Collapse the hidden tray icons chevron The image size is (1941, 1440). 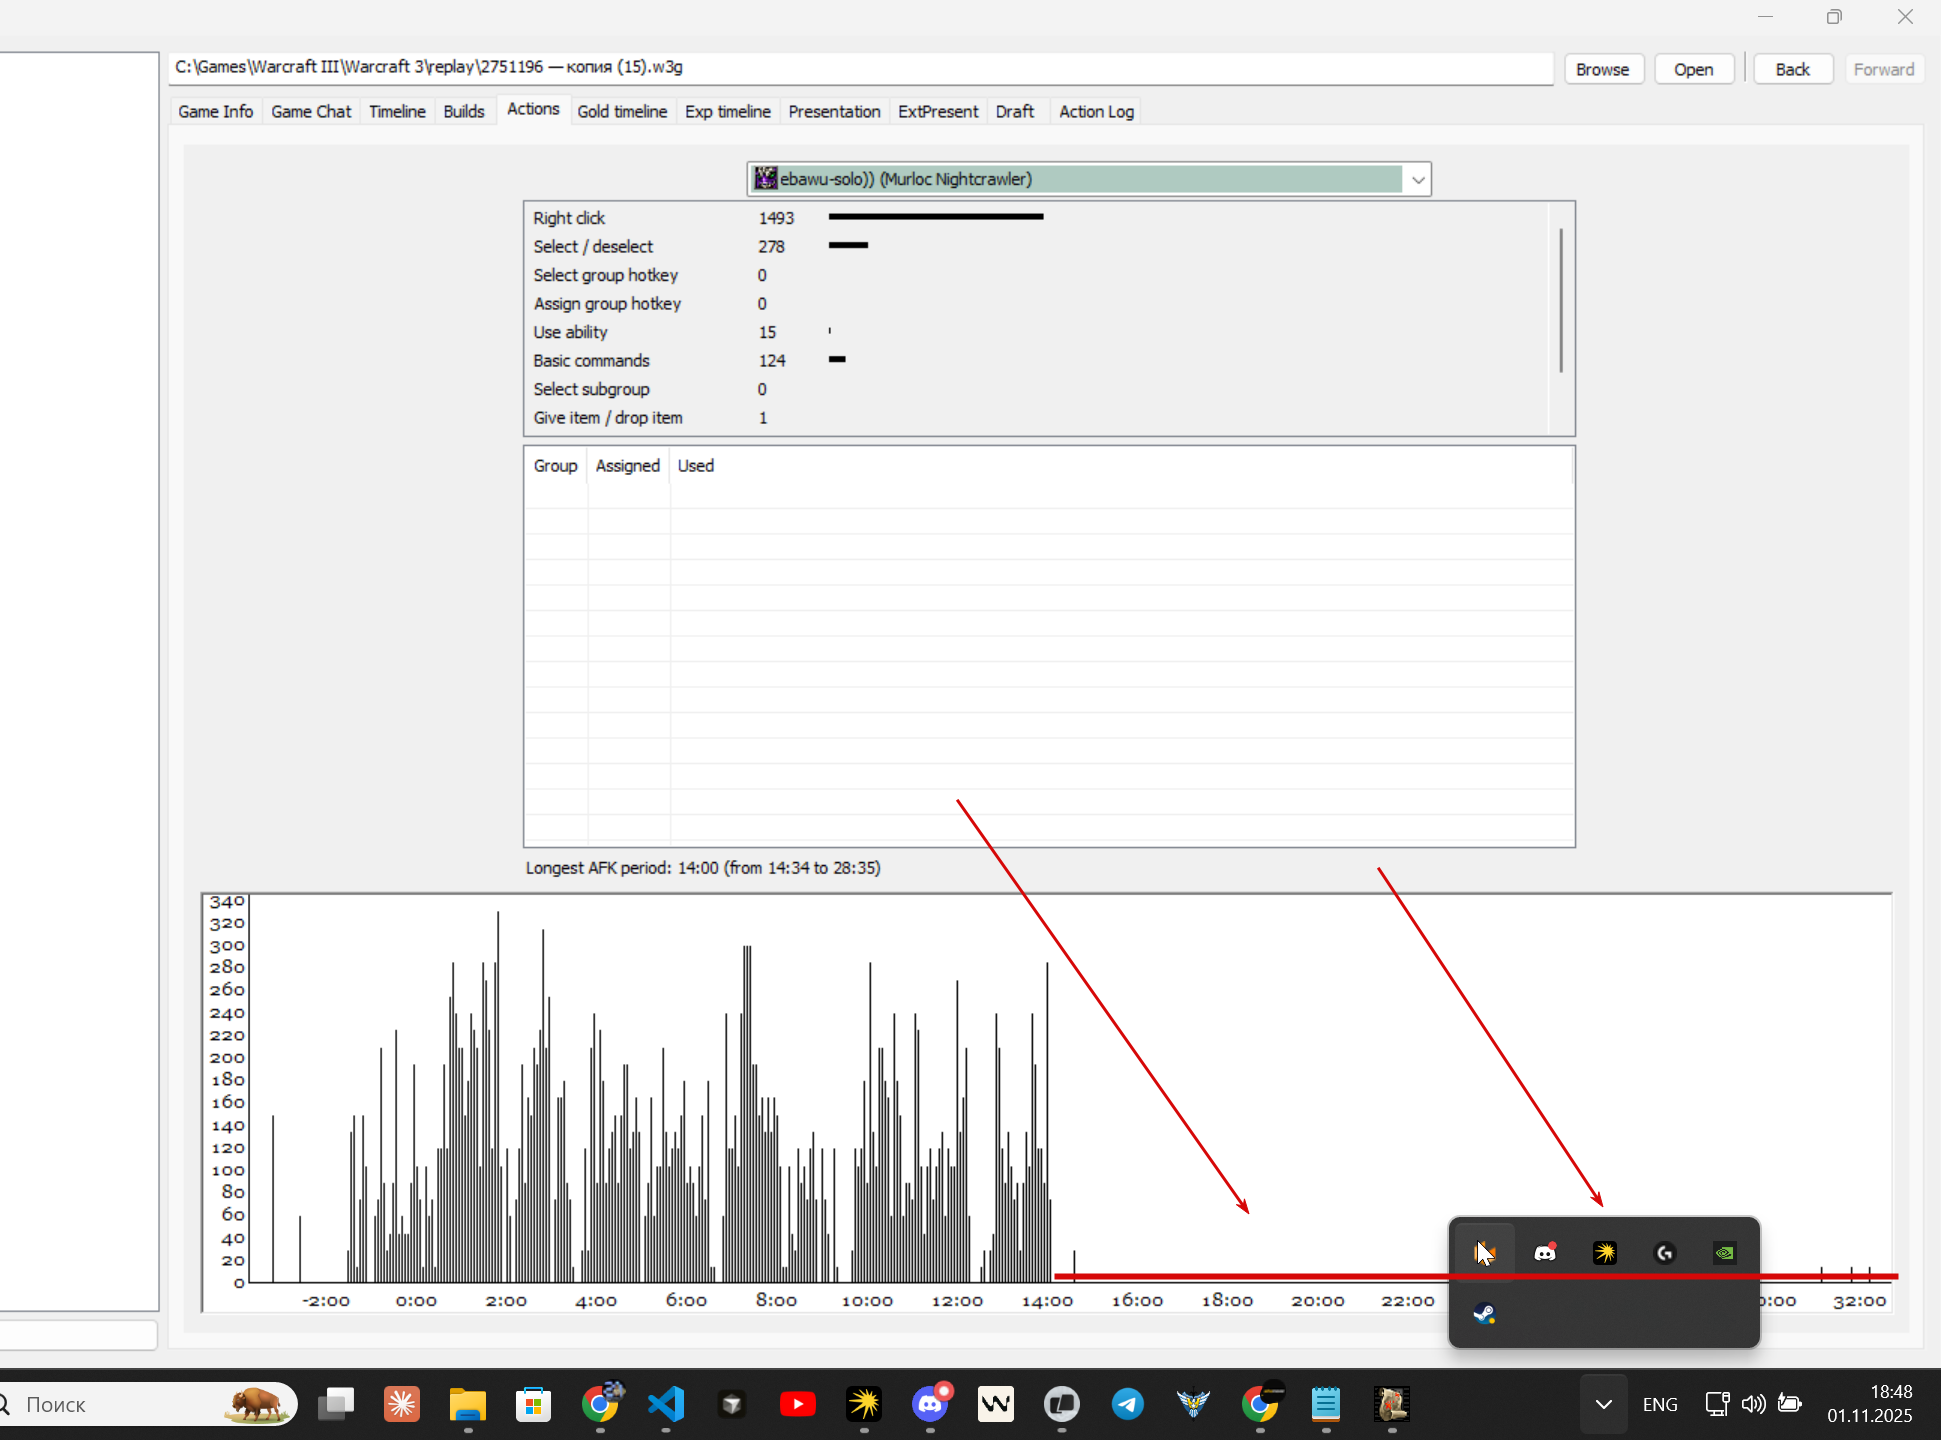tap(1603, 1404)
